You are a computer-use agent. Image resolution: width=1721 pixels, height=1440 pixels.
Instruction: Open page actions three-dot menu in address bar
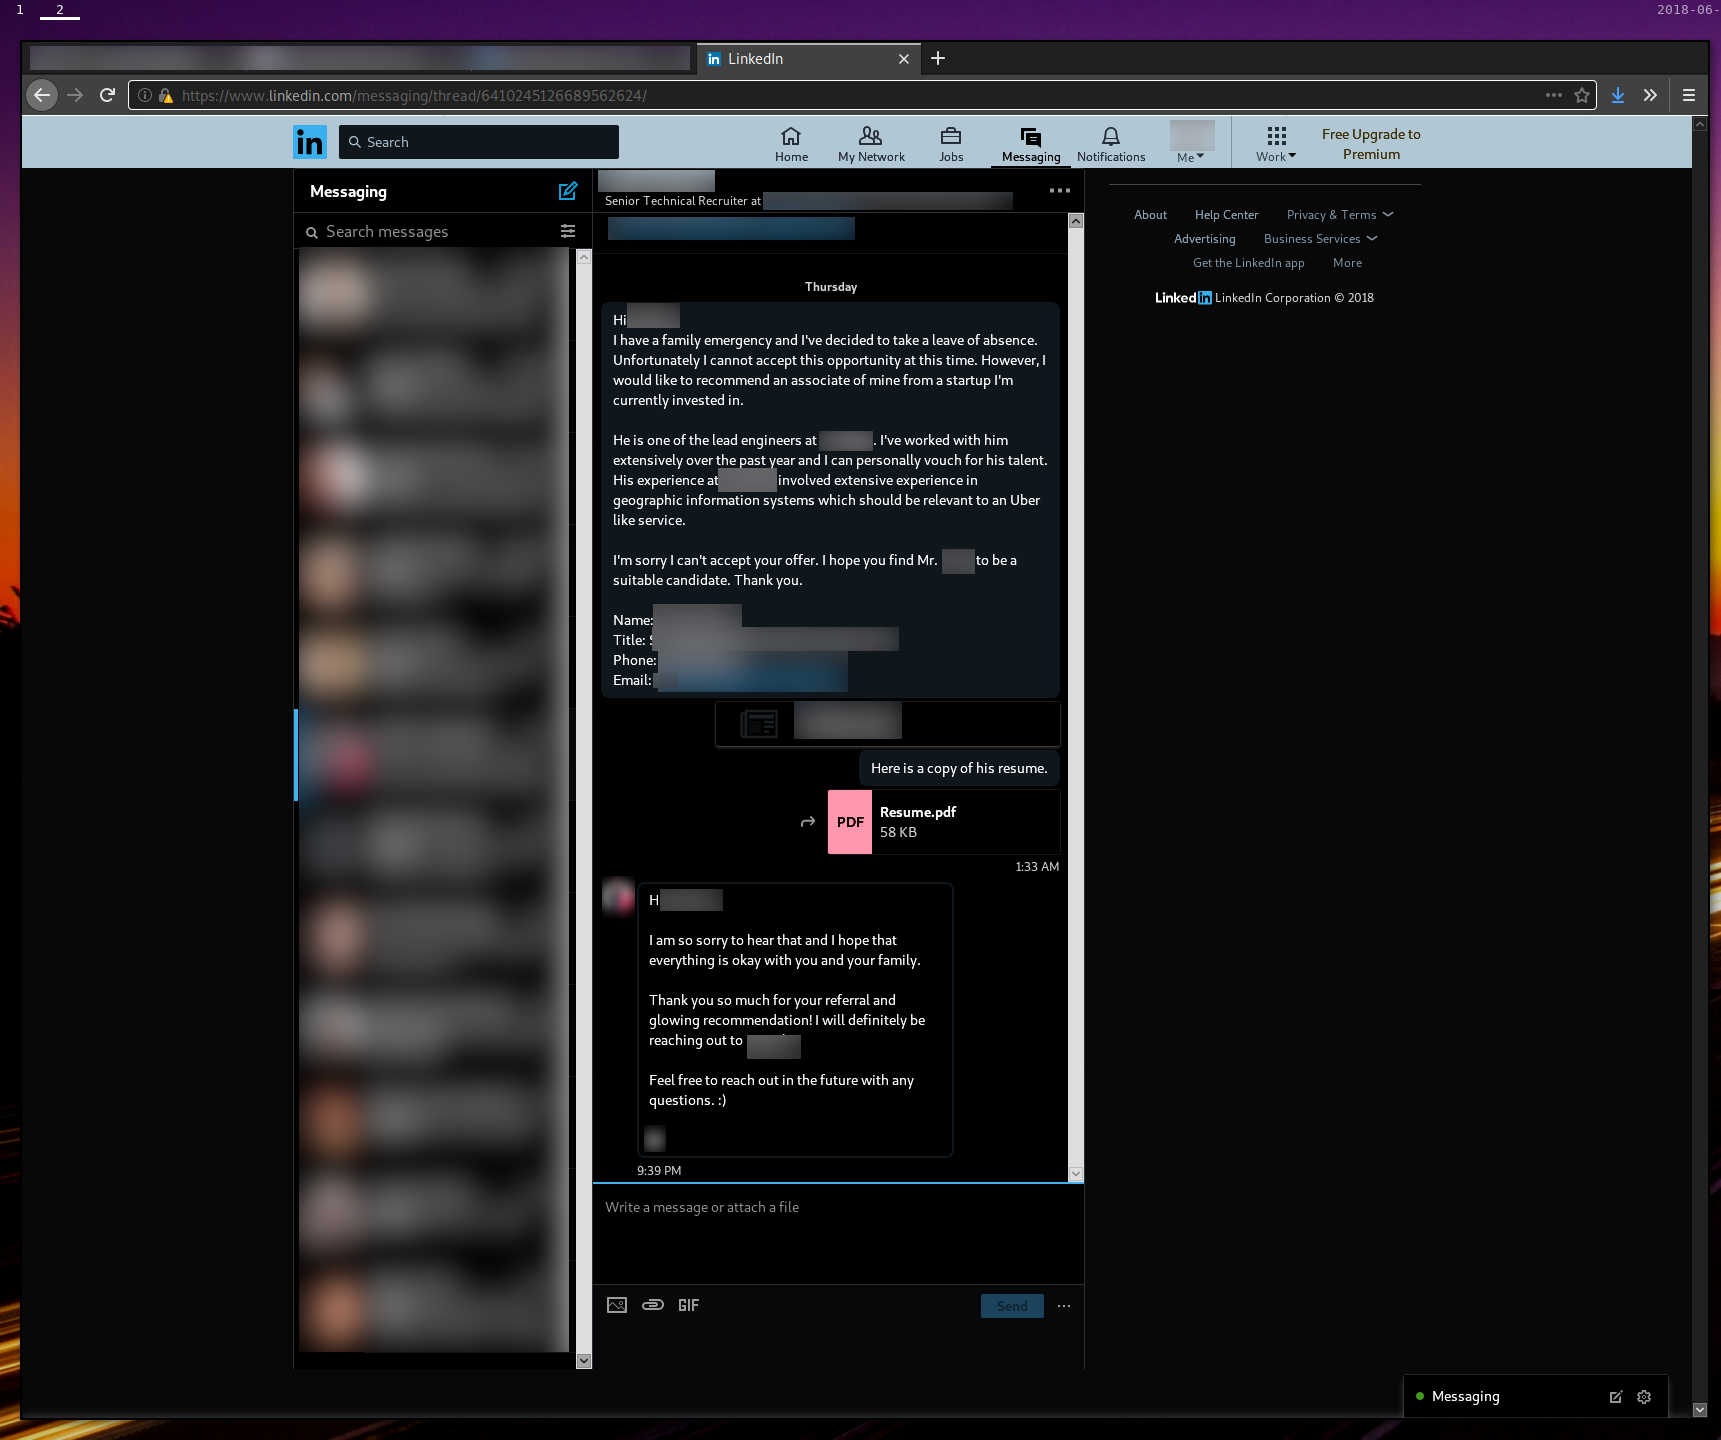(1553, 95)
